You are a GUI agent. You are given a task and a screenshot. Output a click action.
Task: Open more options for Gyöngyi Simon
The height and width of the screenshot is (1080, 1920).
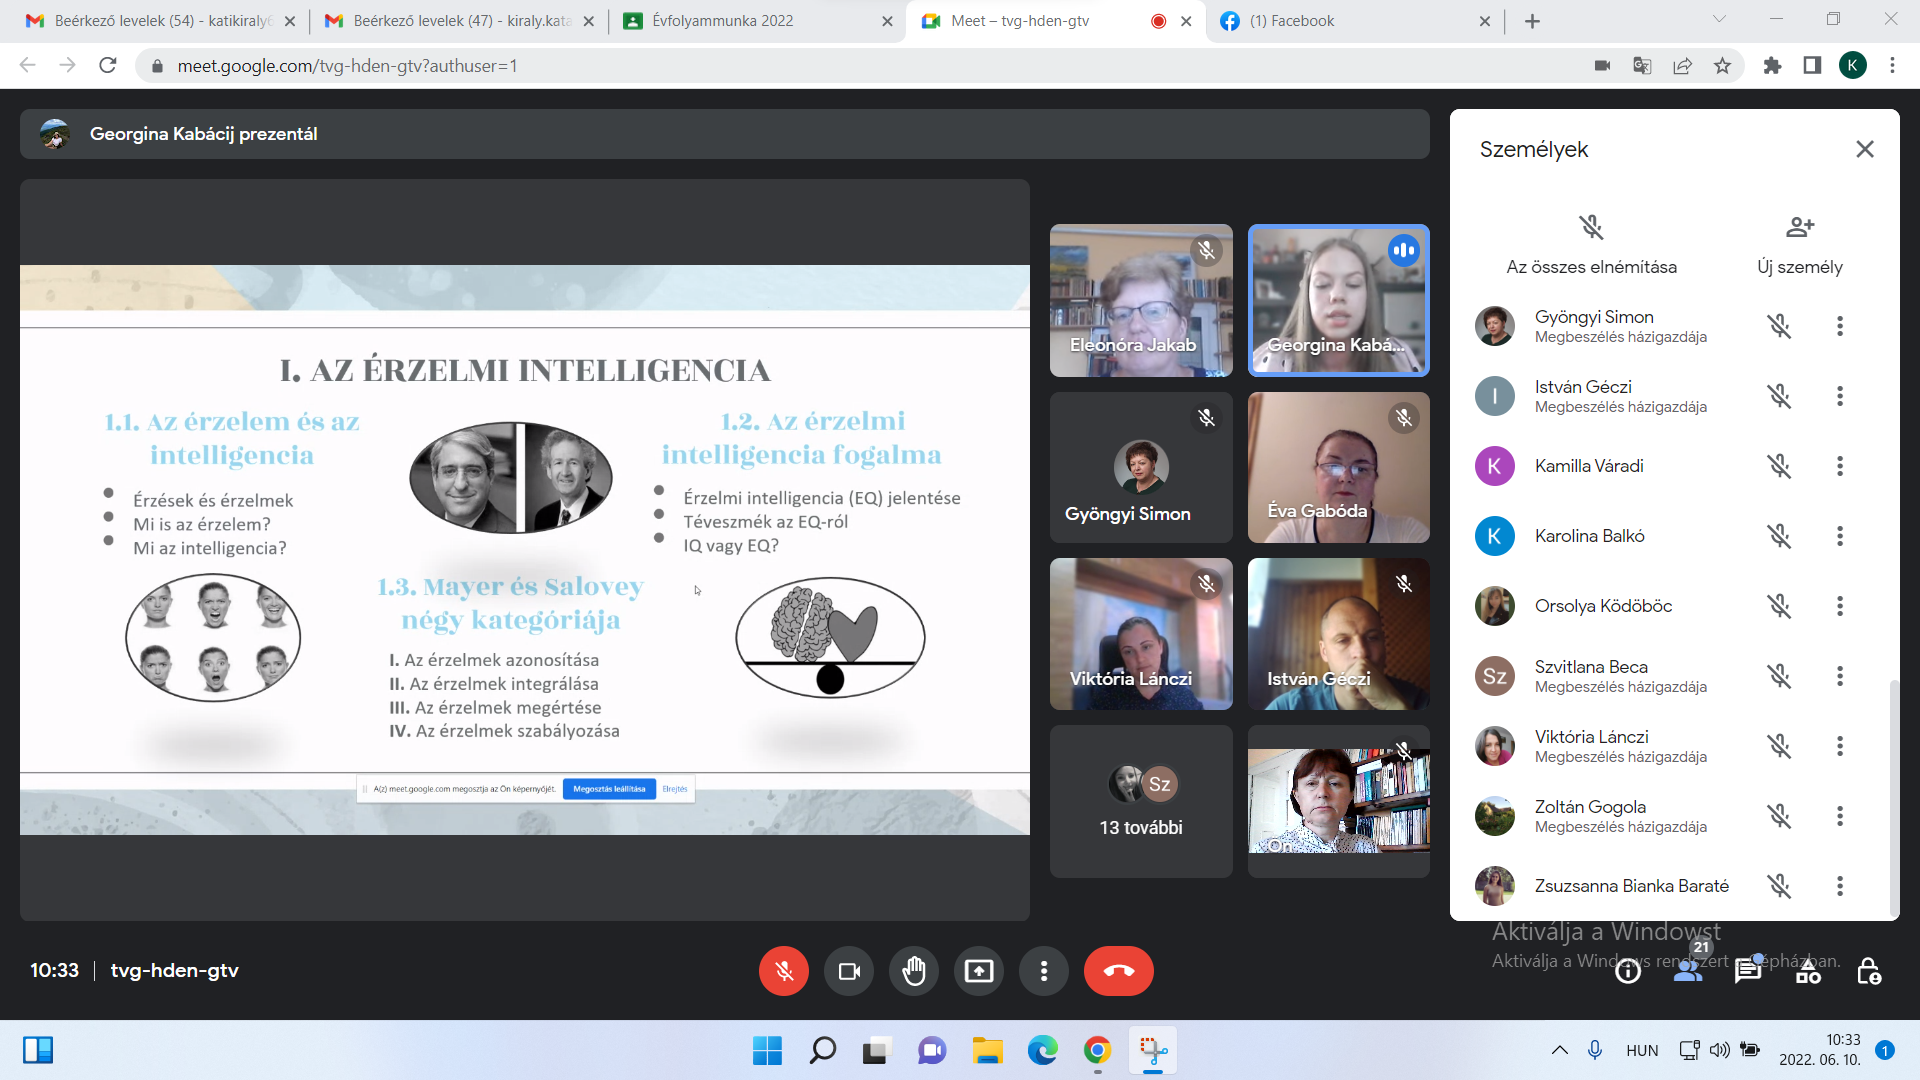point(1839,326)
